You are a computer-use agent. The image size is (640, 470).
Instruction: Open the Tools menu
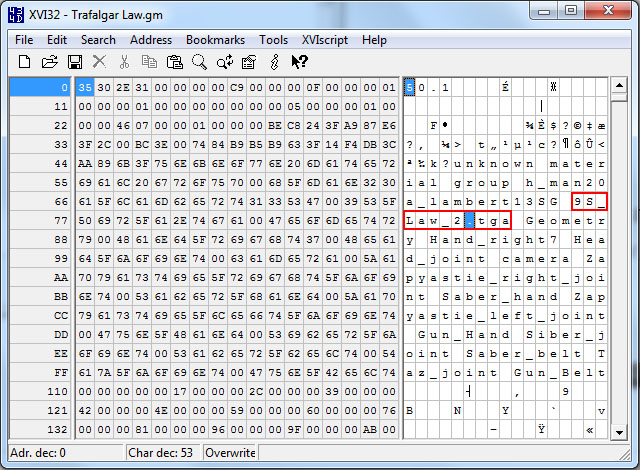(x=273, y=40)
